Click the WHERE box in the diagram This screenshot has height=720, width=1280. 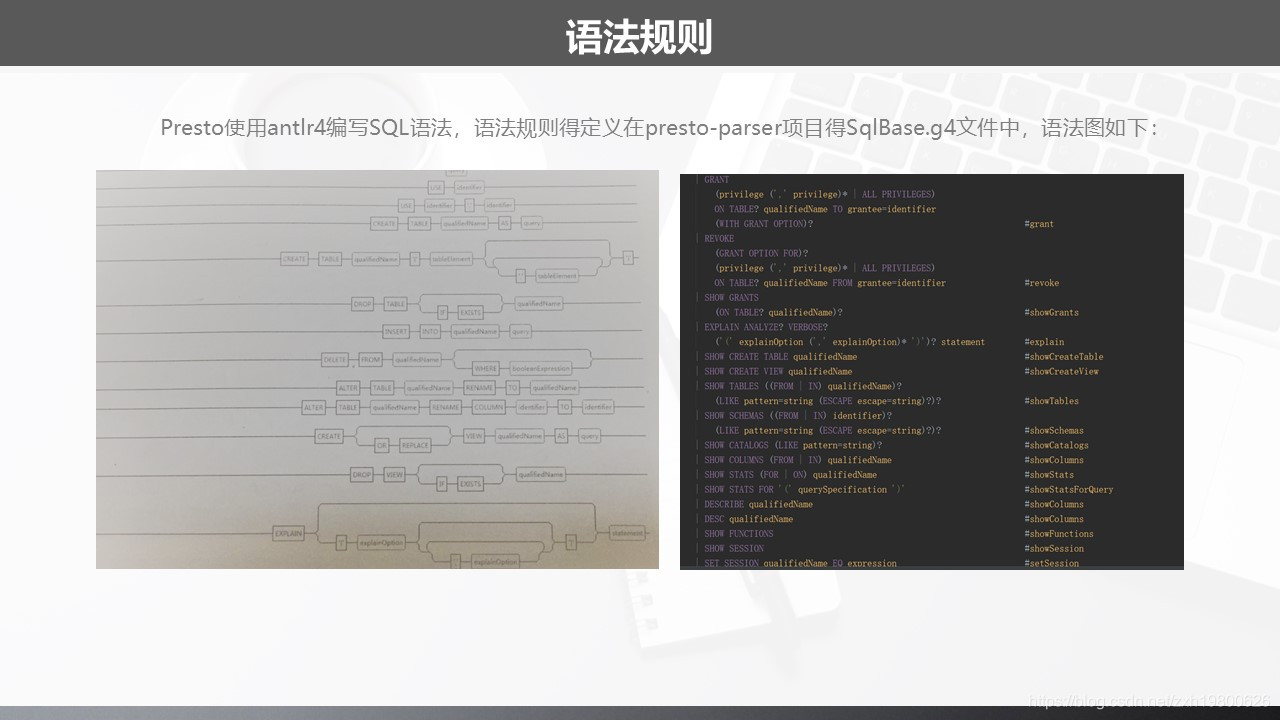pyautogui.click(x=485, y=368)
